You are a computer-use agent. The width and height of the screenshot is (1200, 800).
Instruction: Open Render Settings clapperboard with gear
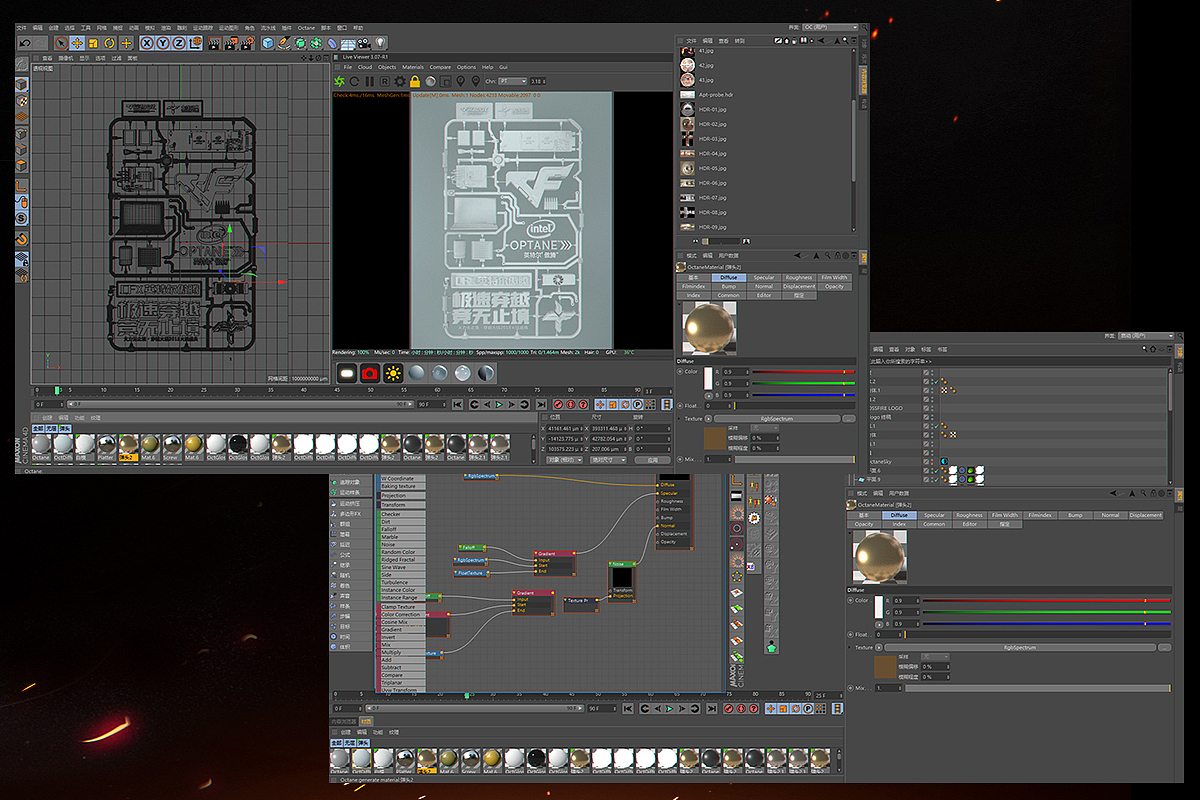[x=248, y=43]
